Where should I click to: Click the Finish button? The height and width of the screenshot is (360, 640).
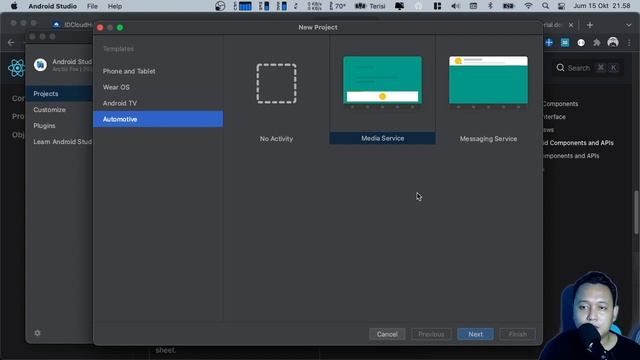coord(518,334)
